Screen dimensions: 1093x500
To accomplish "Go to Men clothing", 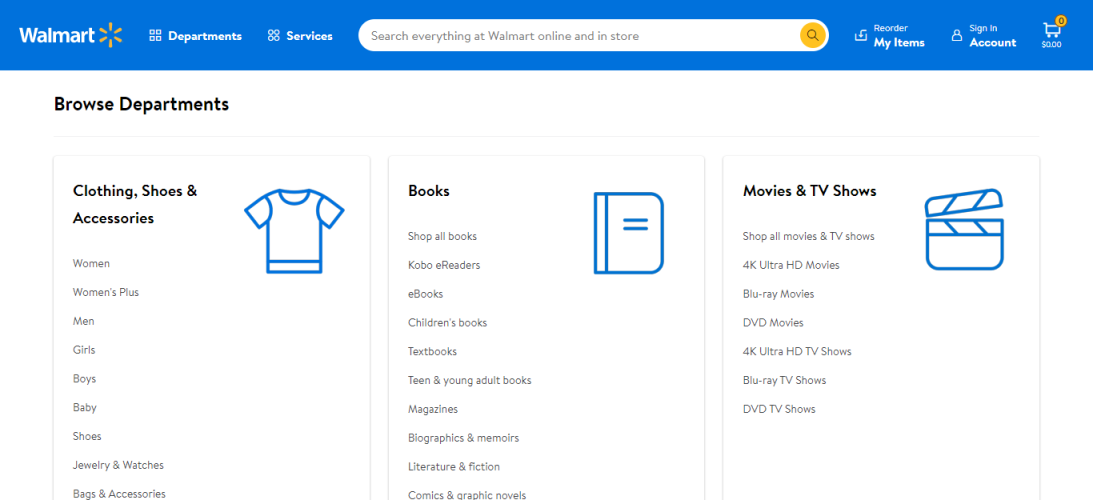I will coord(84,321).
